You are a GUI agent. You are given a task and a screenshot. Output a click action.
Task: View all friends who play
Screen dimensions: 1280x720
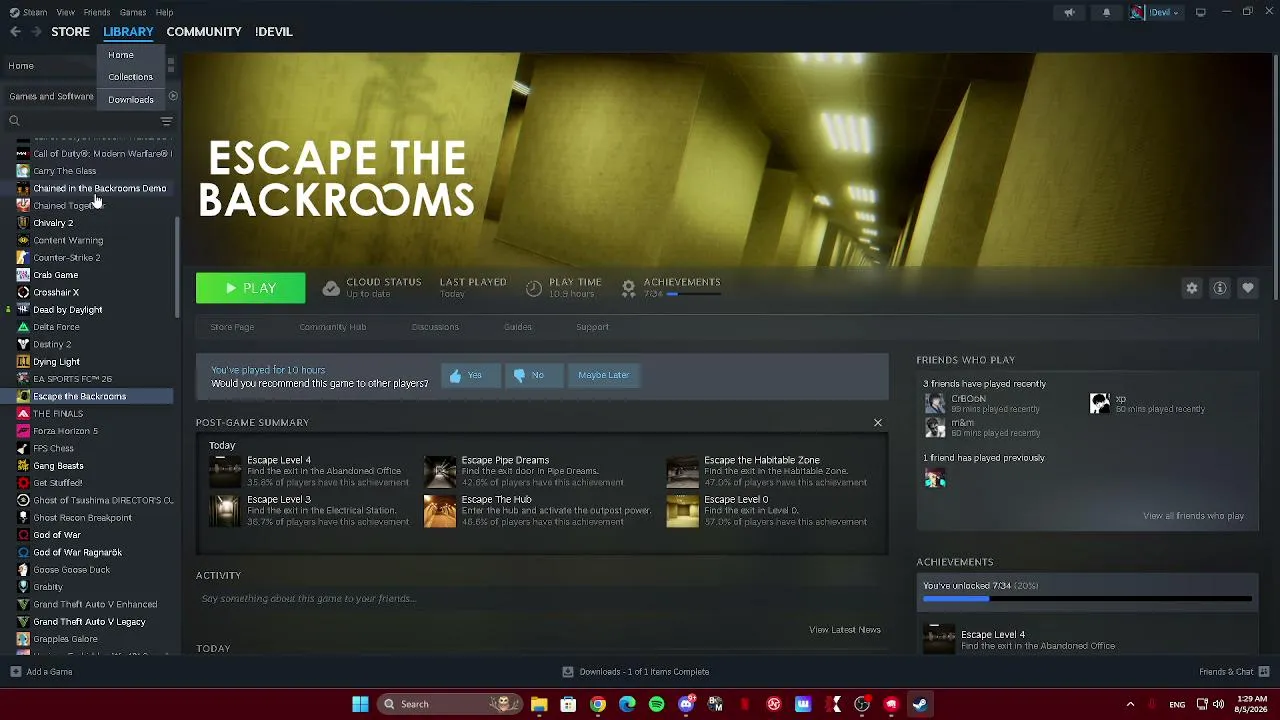[x=1193, y=516]
